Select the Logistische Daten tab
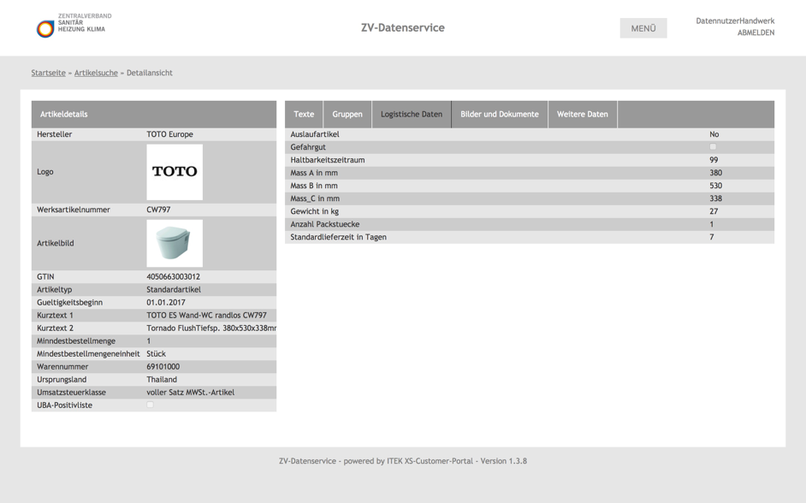 pyautogui.click(x=411, y=114)
